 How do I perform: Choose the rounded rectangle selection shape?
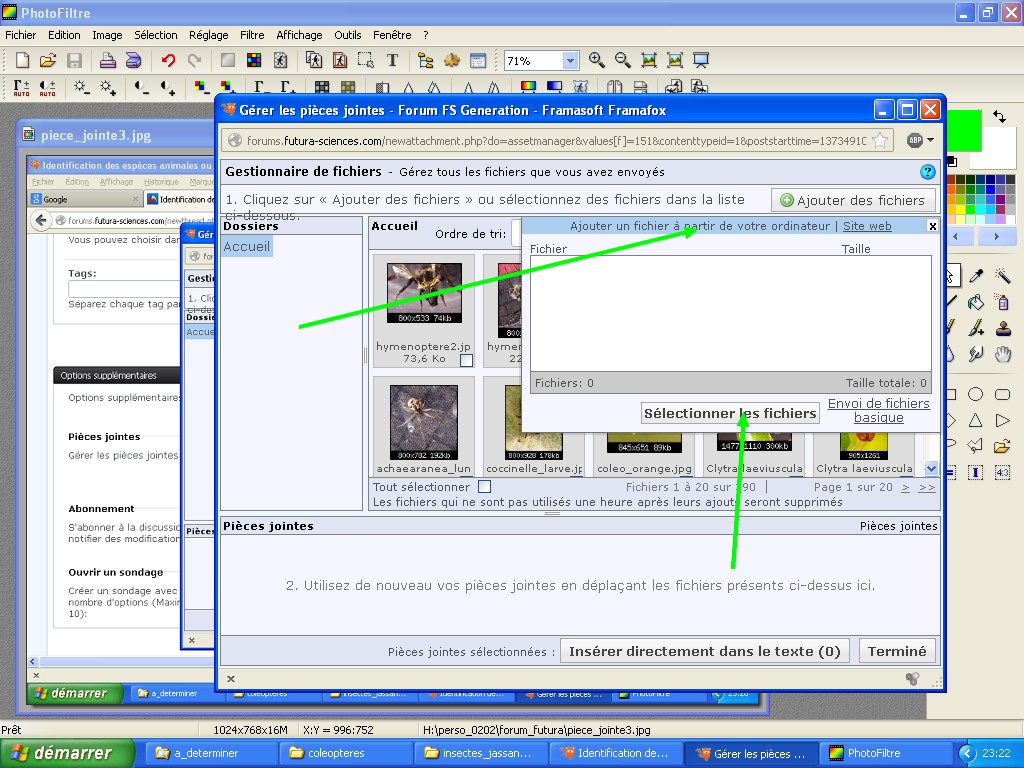pos(1002,394)
